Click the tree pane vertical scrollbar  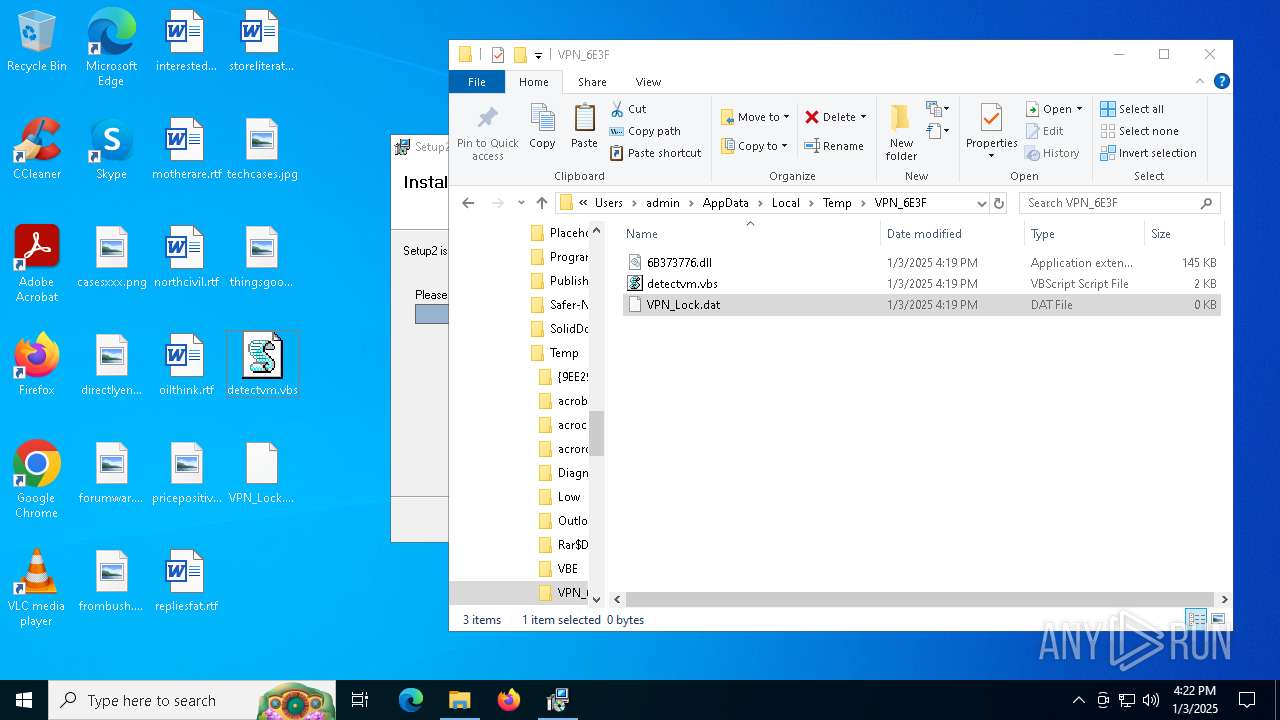(x=596, y=432)
